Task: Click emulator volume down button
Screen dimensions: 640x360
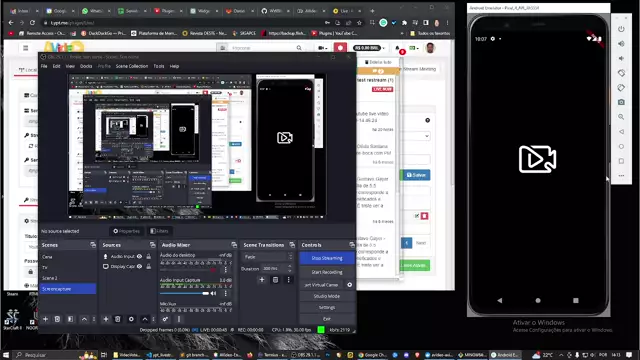Action: pyautogui.click(x=621, y=58)
